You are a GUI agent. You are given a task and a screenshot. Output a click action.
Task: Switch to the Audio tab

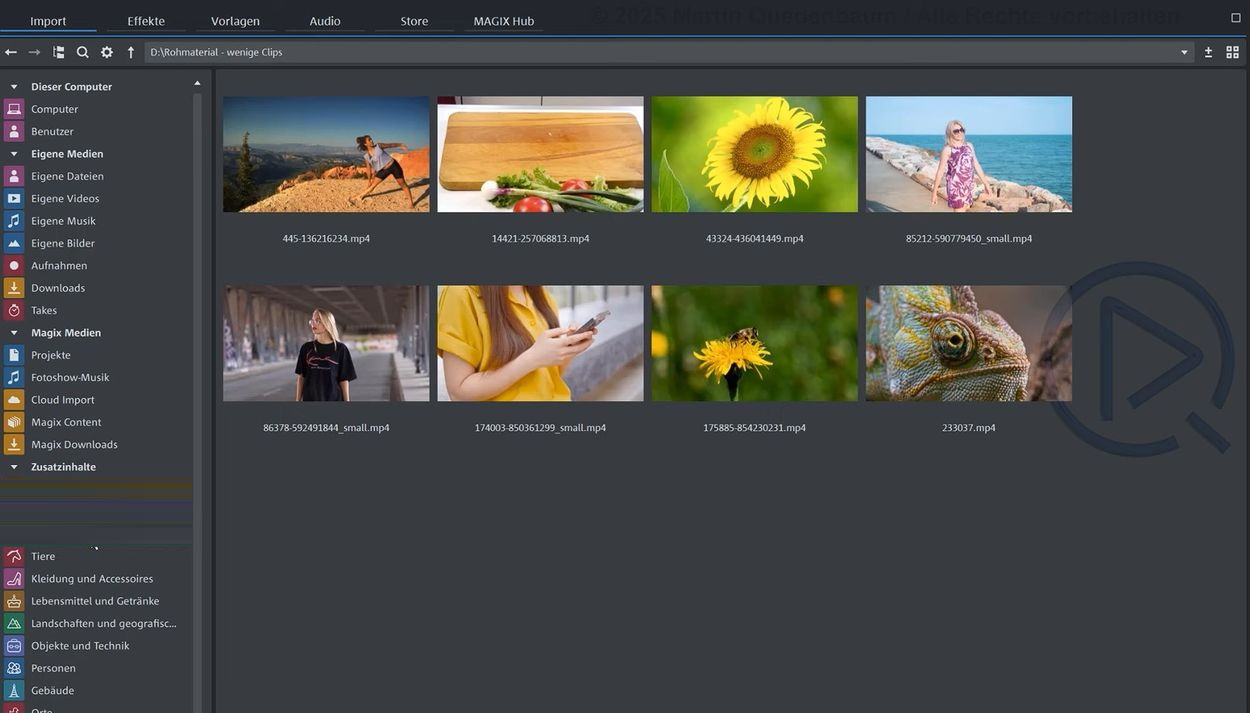tap(325, 21)
